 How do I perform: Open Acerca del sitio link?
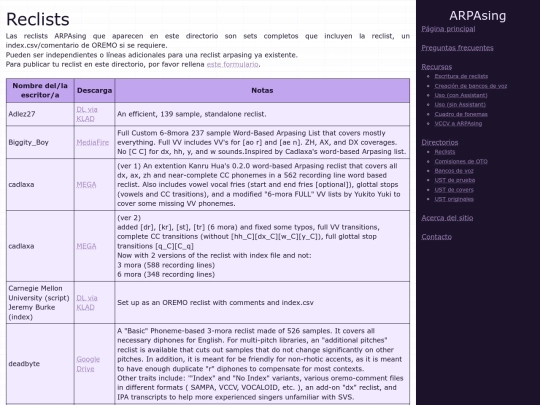(x=447, y=218)
